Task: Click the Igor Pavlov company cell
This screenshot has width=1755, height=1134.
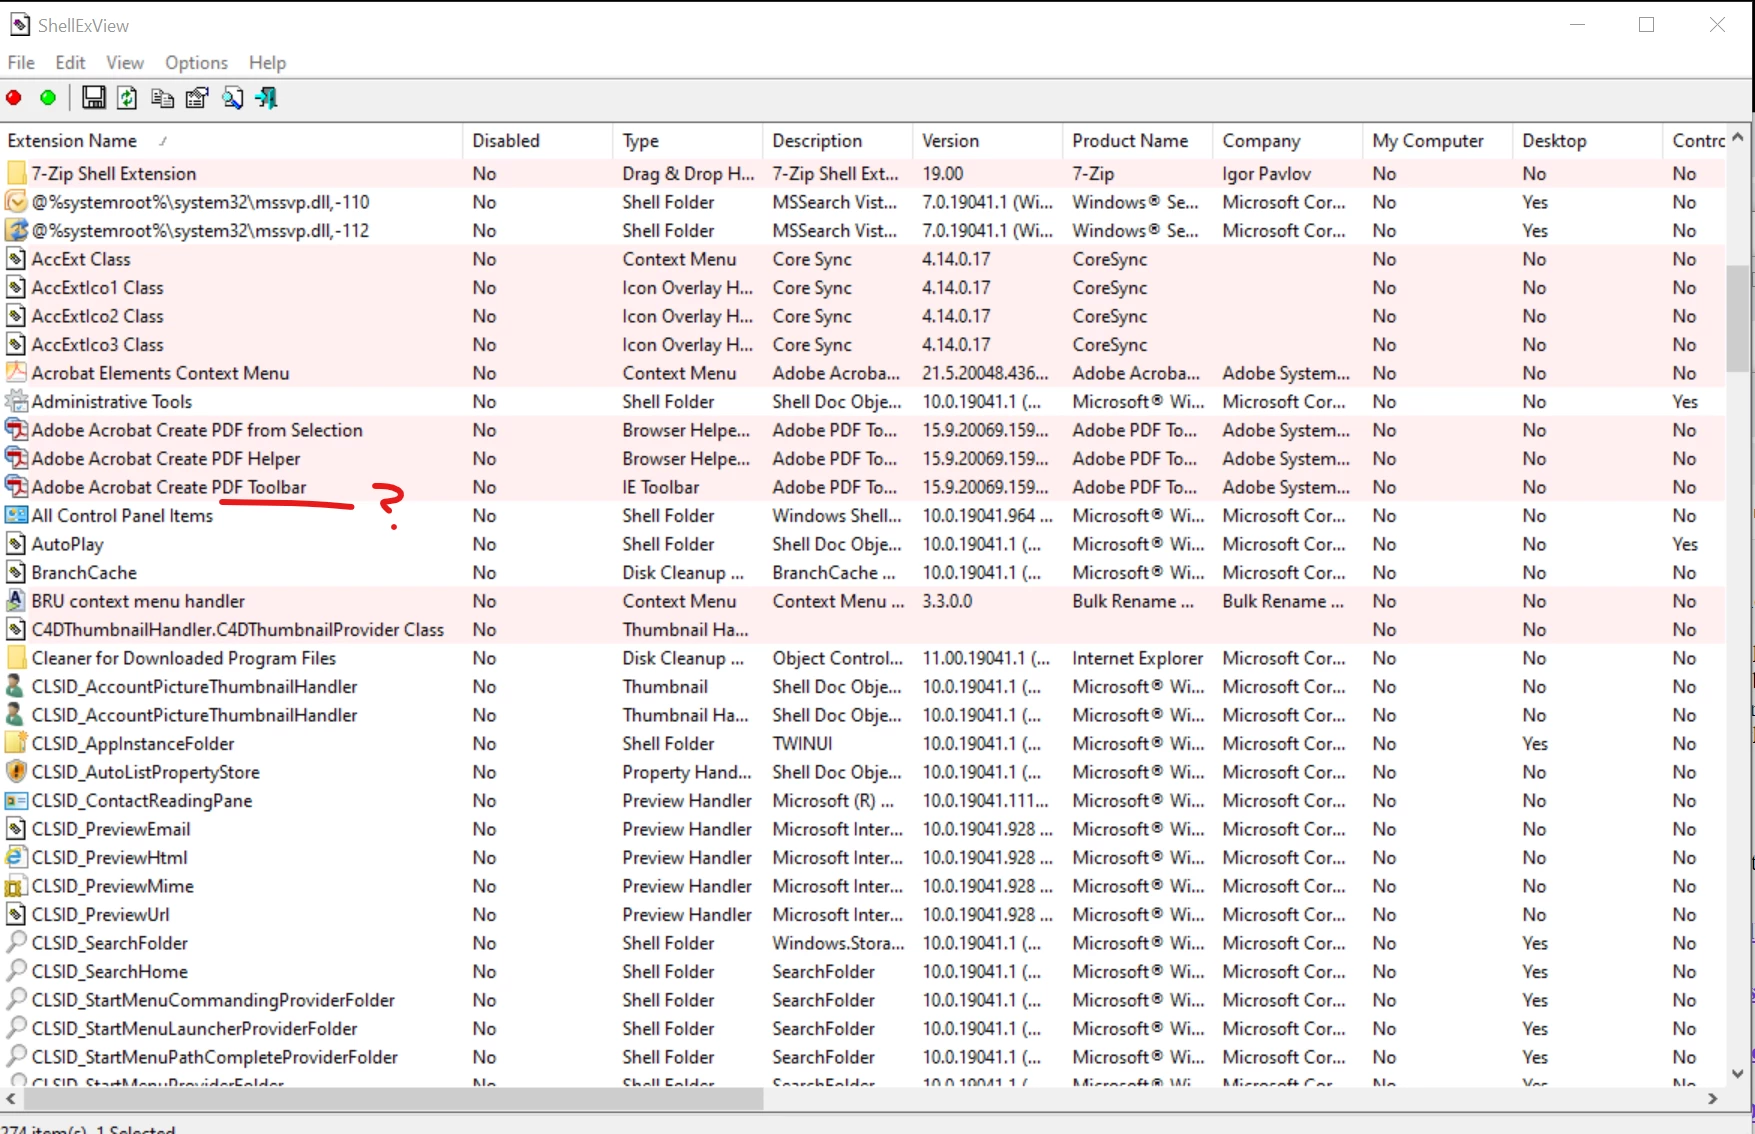Action: [x=1266, y=173]
